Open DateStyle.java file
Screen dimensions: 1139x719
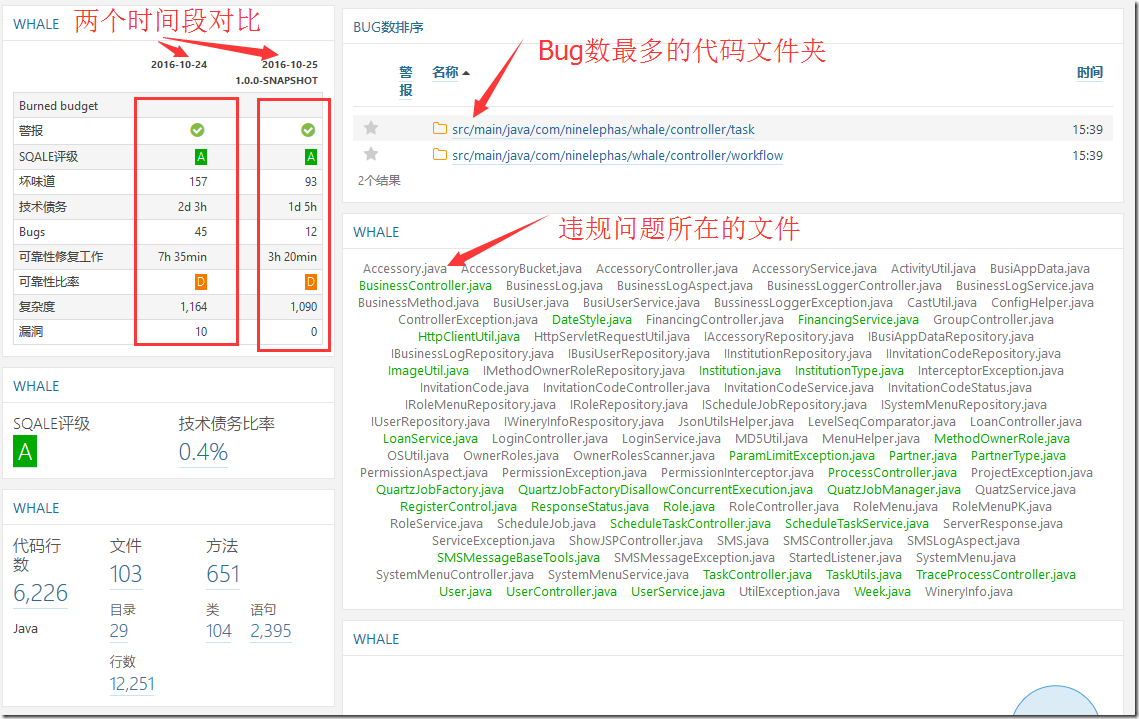592,320
